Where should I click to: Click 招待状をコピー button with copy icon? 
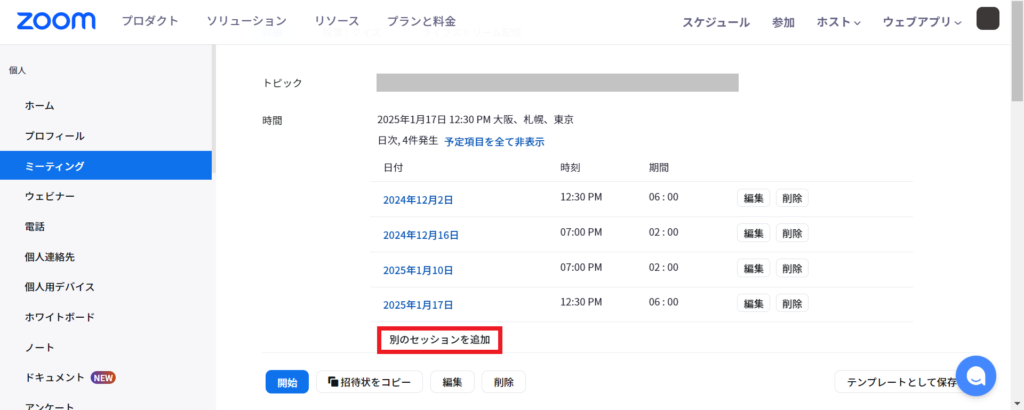(370, 382)
